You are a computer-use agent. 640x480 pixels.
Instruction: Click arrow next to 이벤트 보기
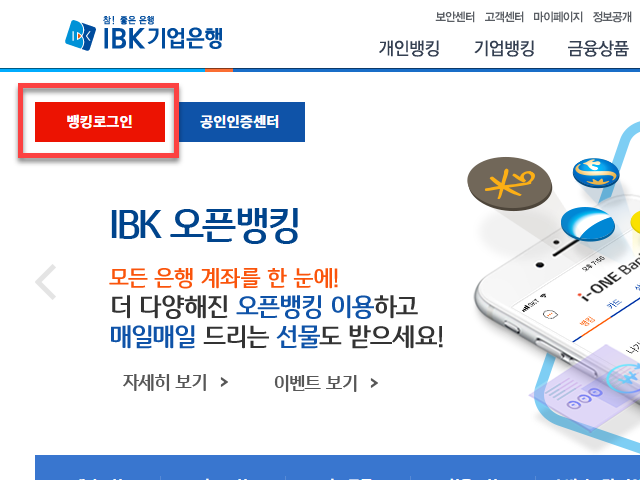tap(374, 383)
